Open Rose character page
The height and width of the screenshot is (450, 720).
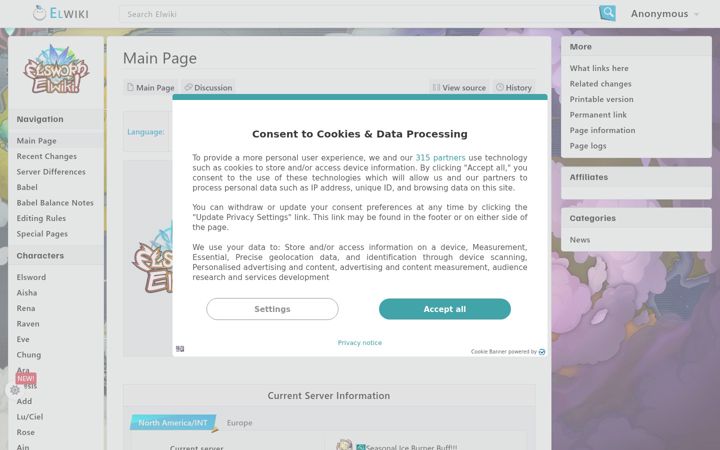(26, 433)
